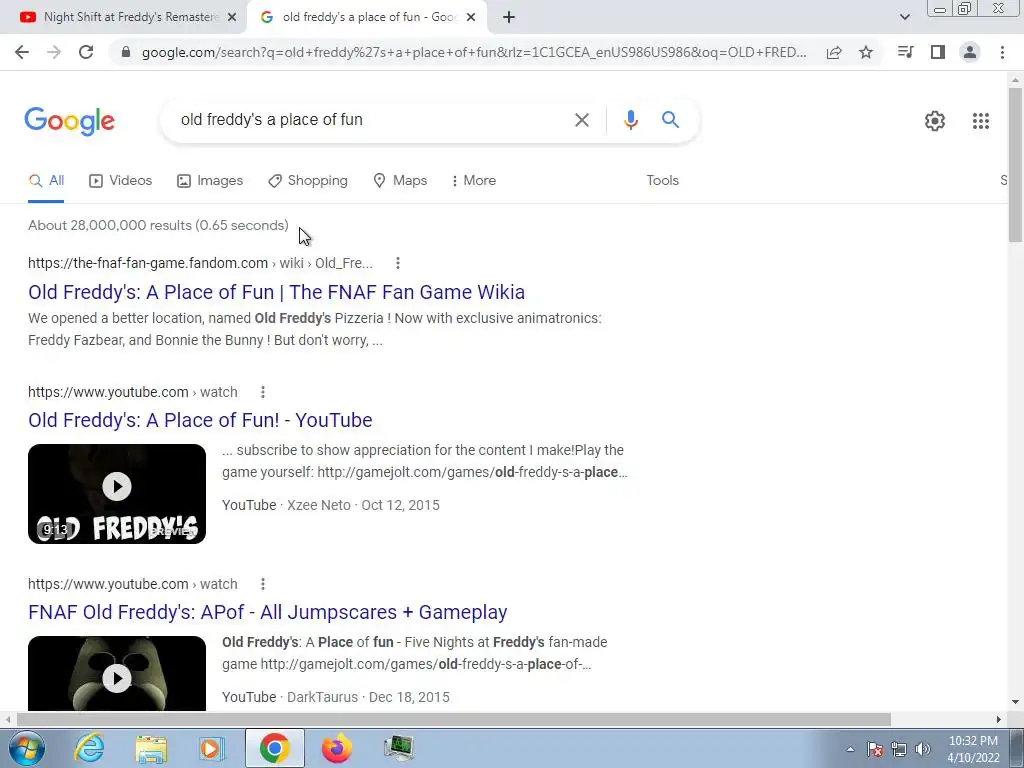The image size is (1024, 768).
Task: Click the padlock site info icon
Action: pos(126,52)
